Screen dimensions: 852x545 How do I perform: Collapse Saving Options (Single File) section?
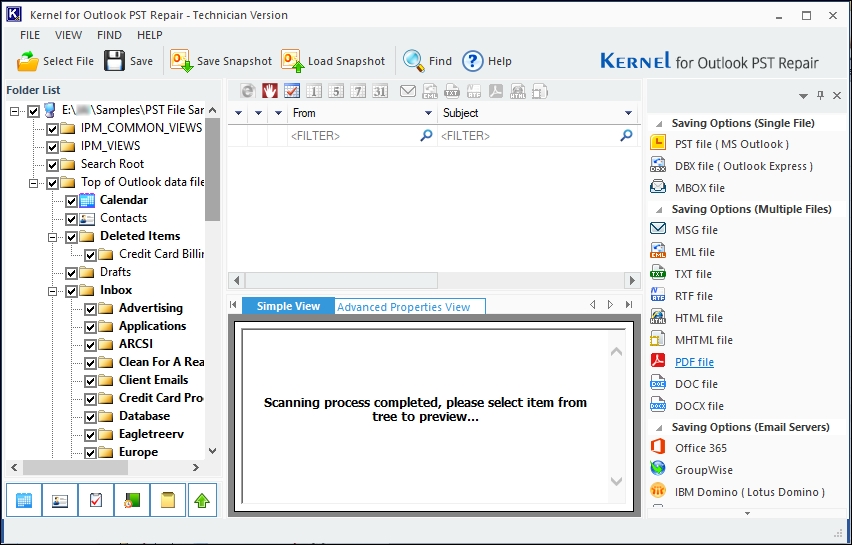[659, 124]
